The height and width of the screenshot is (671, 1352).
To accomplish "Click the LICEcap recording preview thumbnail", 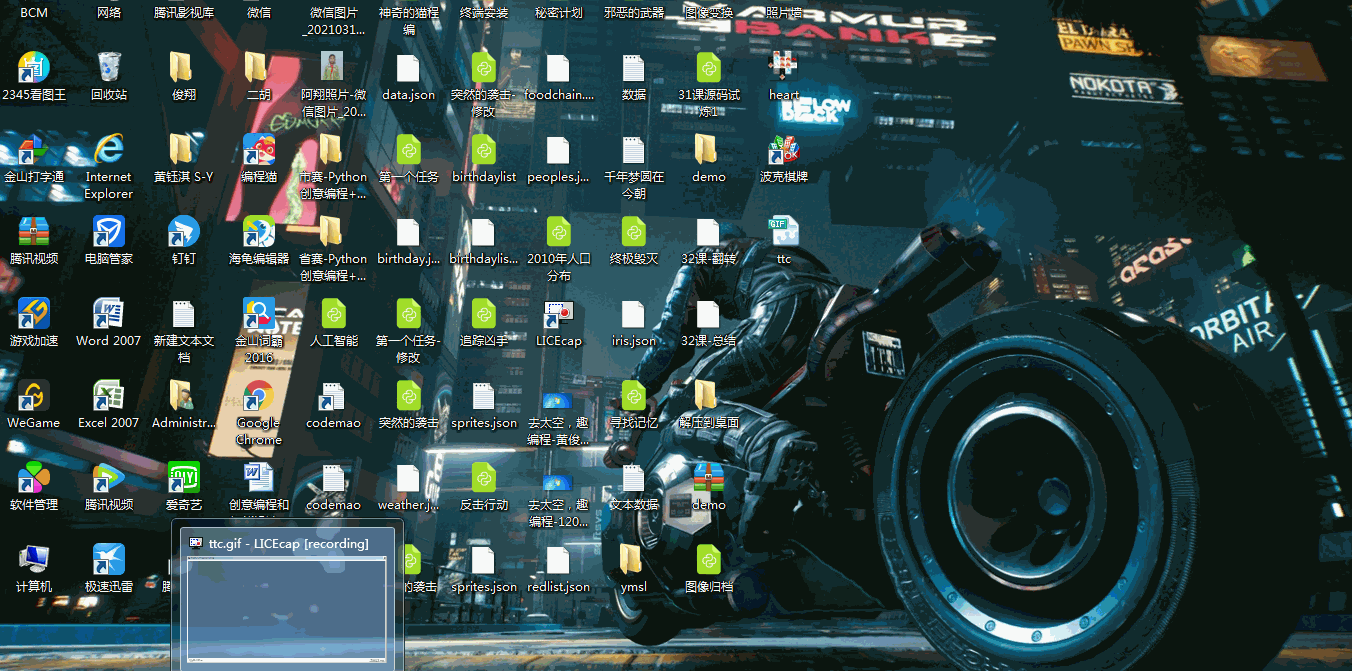I will [x=287, y=610].
